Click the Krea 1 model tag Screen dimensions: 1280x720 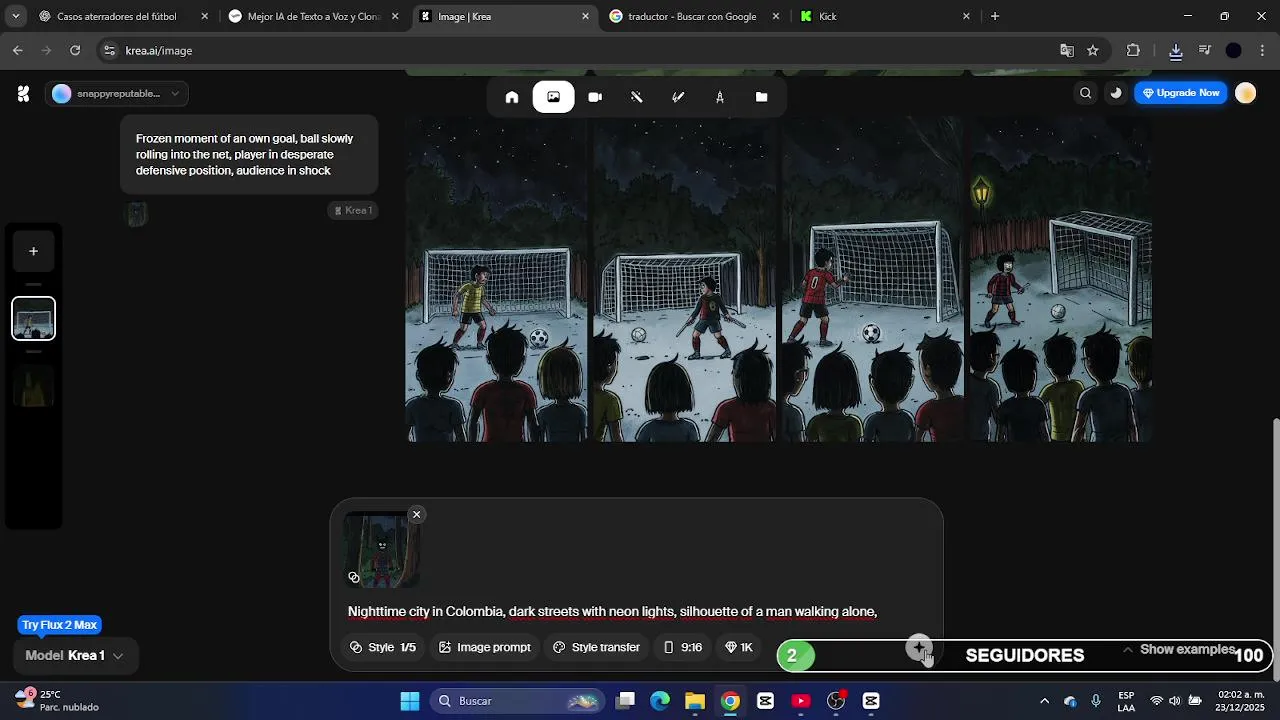(354, 210)
